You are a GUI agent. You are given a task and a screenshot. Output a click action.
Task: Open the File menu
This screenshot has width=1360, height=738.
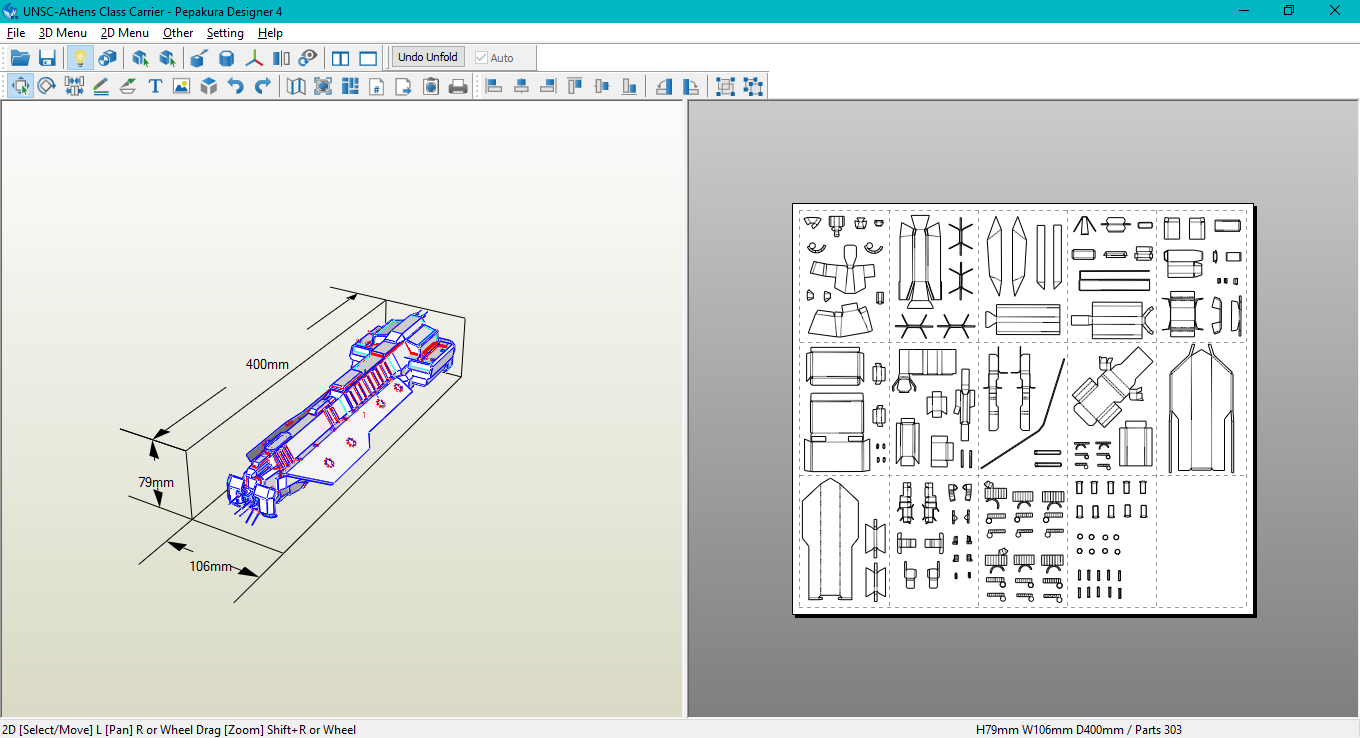[16, 33]
